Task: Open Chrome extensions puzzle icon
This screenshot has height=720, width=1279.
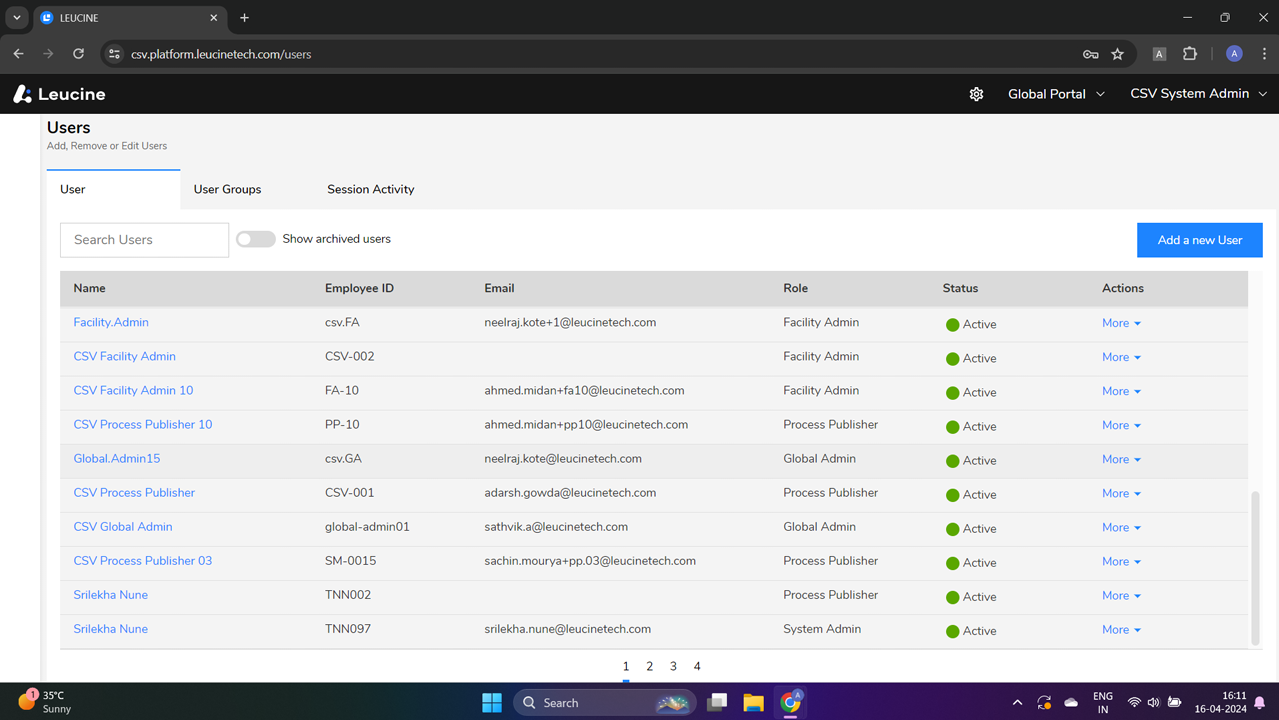Action: click(1190, 54)
